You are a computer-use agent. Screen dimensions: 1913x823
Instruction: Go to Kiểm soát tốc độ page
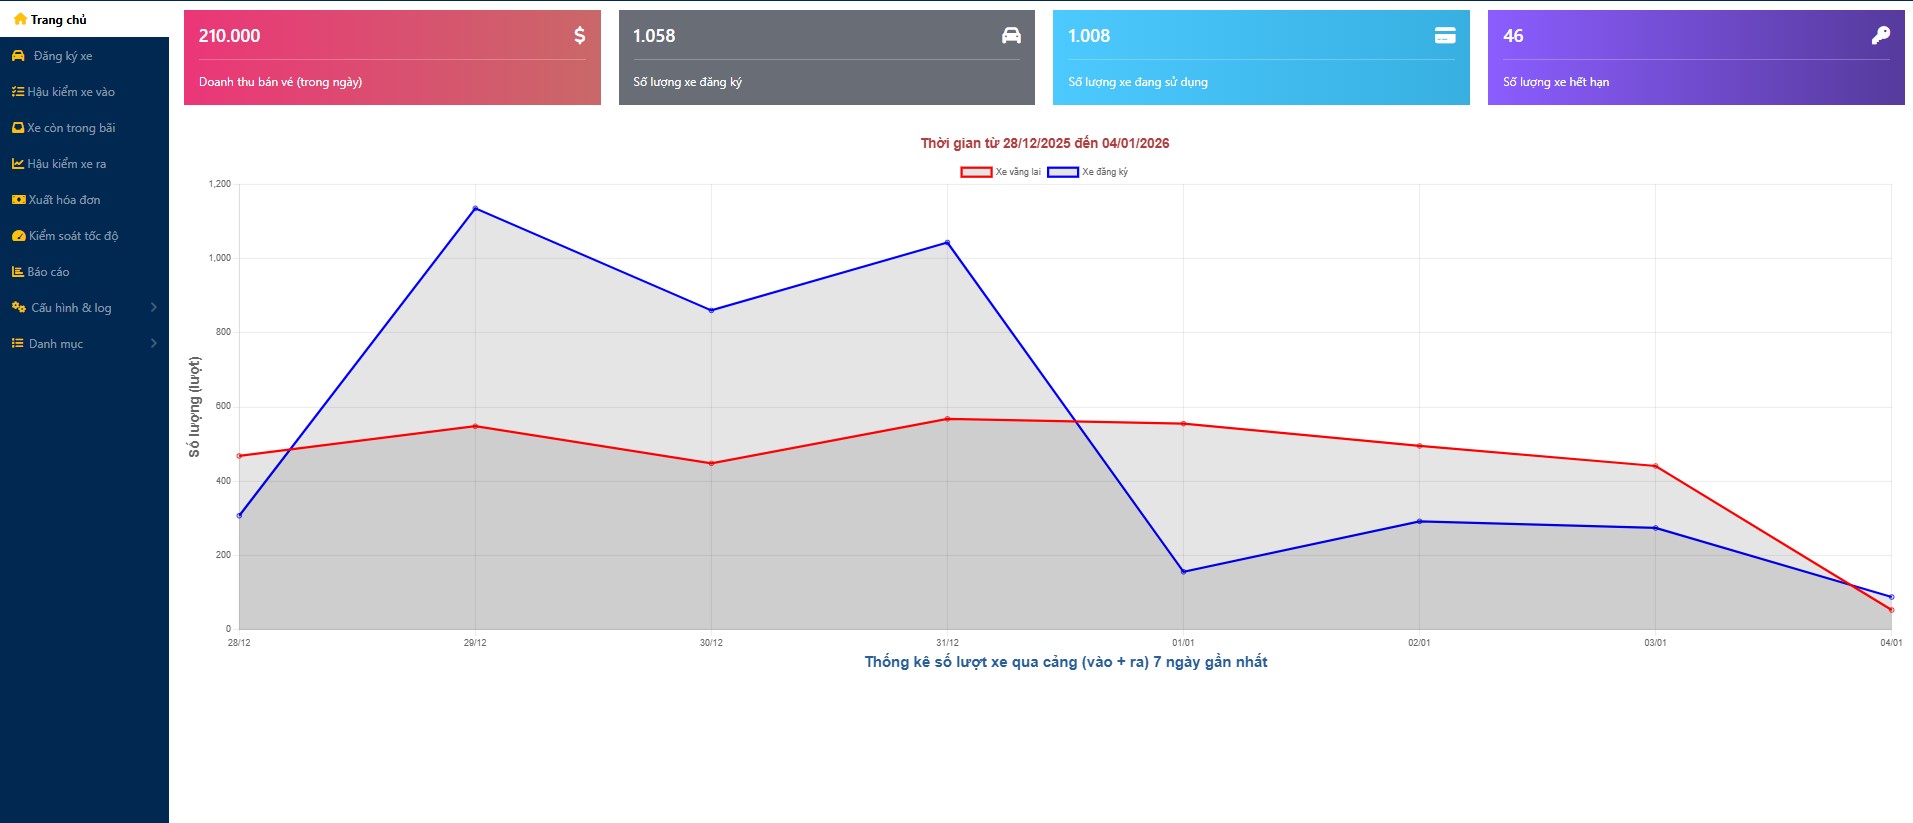coord(73,236)
